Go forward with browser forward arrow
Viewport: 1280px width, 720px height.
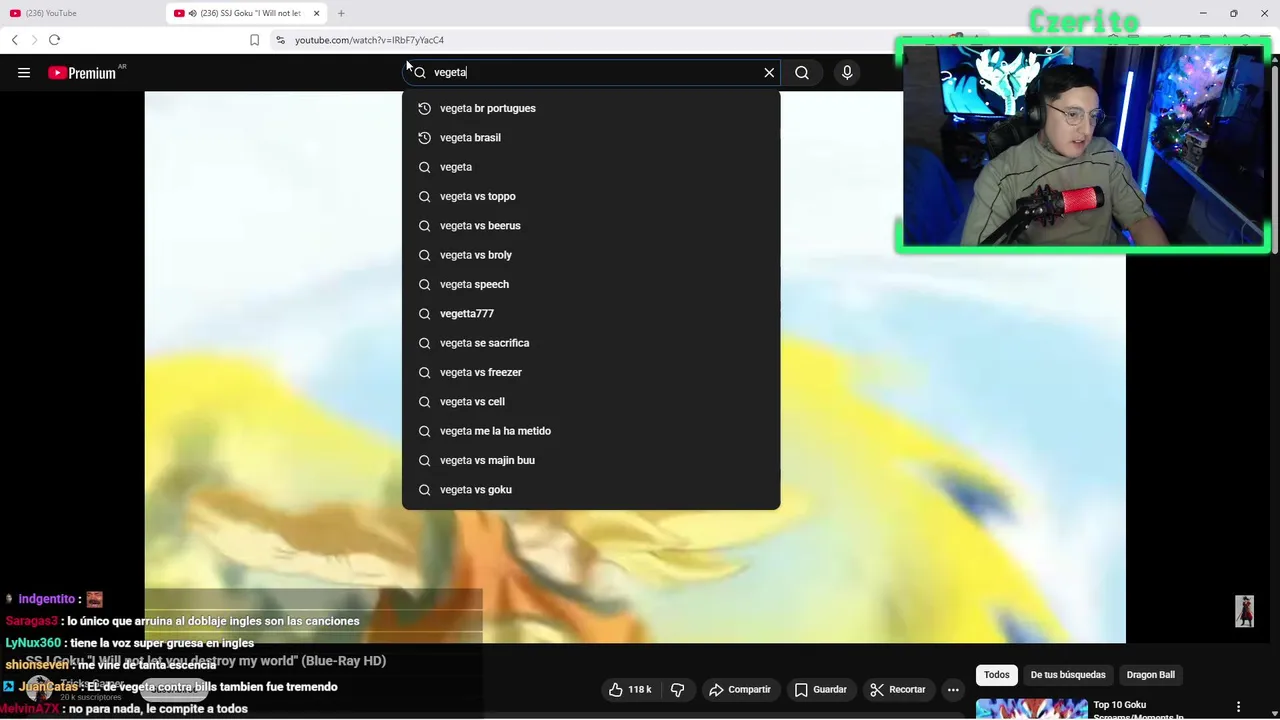(x=34, y=40)
